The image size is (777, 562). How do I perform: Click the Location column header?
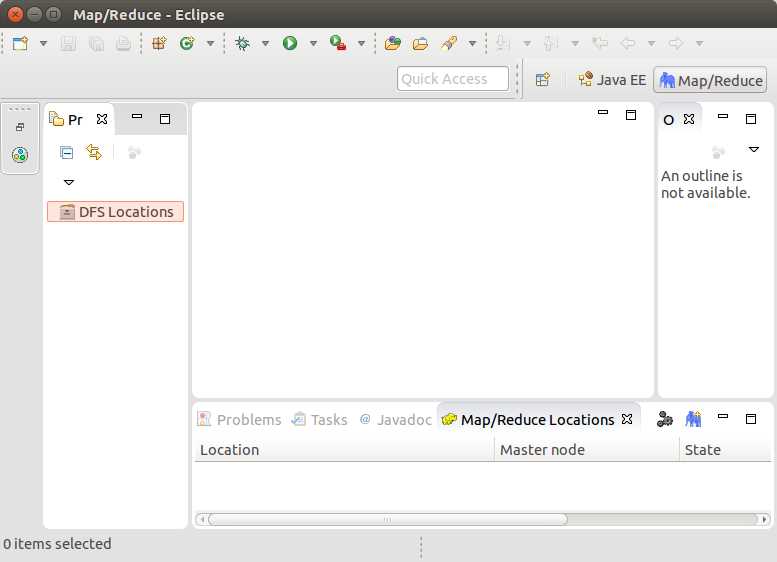tap(344, 450)
